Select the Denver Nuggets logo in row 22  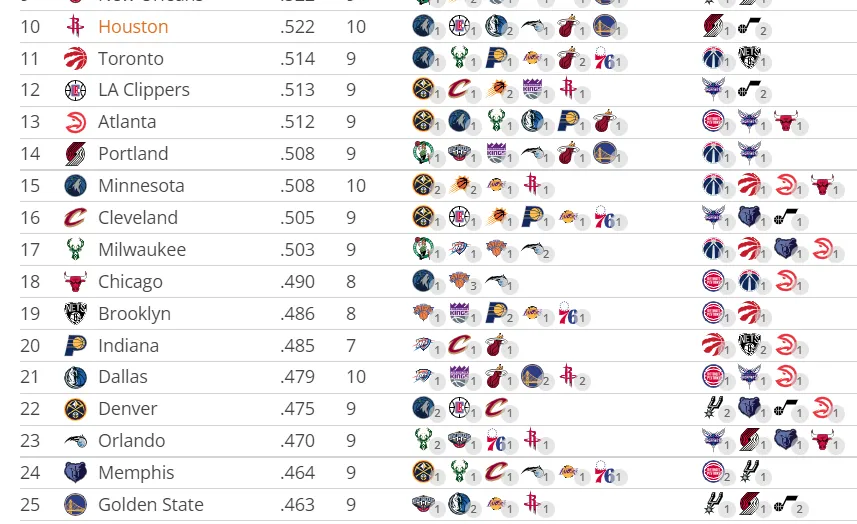coord(75,409)
